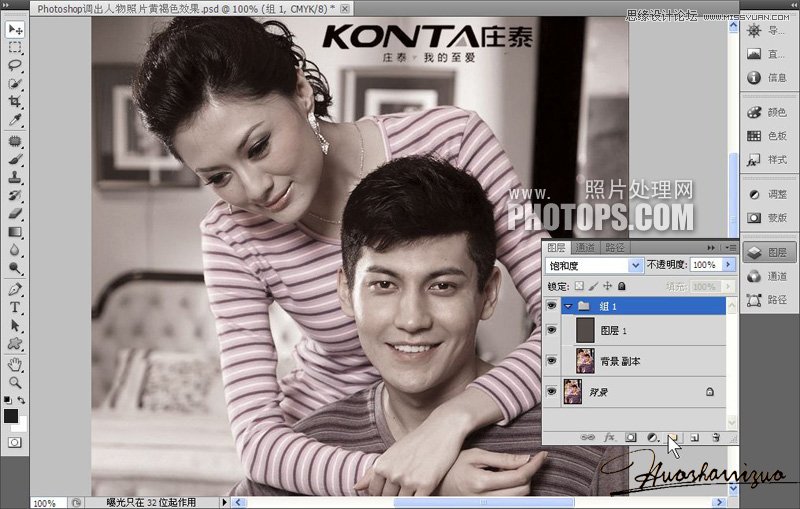Screen dimensions: 800x509
Task: Hide the 图层 1 layer
Action: (551, 330)
